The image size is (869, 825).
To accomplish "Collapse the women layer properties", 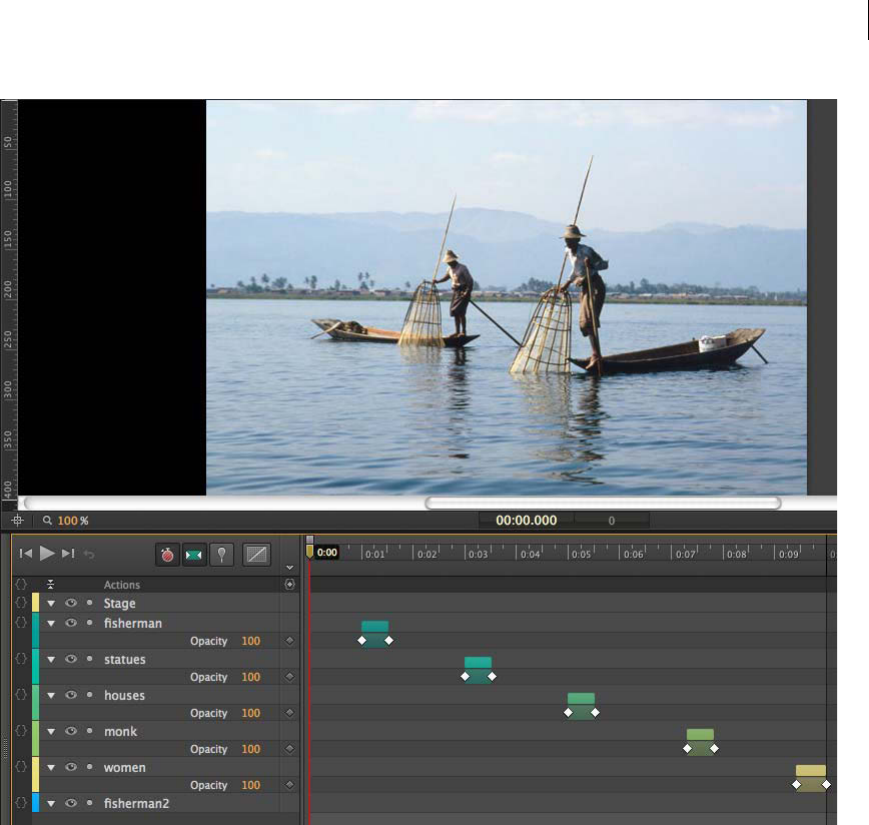I will coord(51,767).
